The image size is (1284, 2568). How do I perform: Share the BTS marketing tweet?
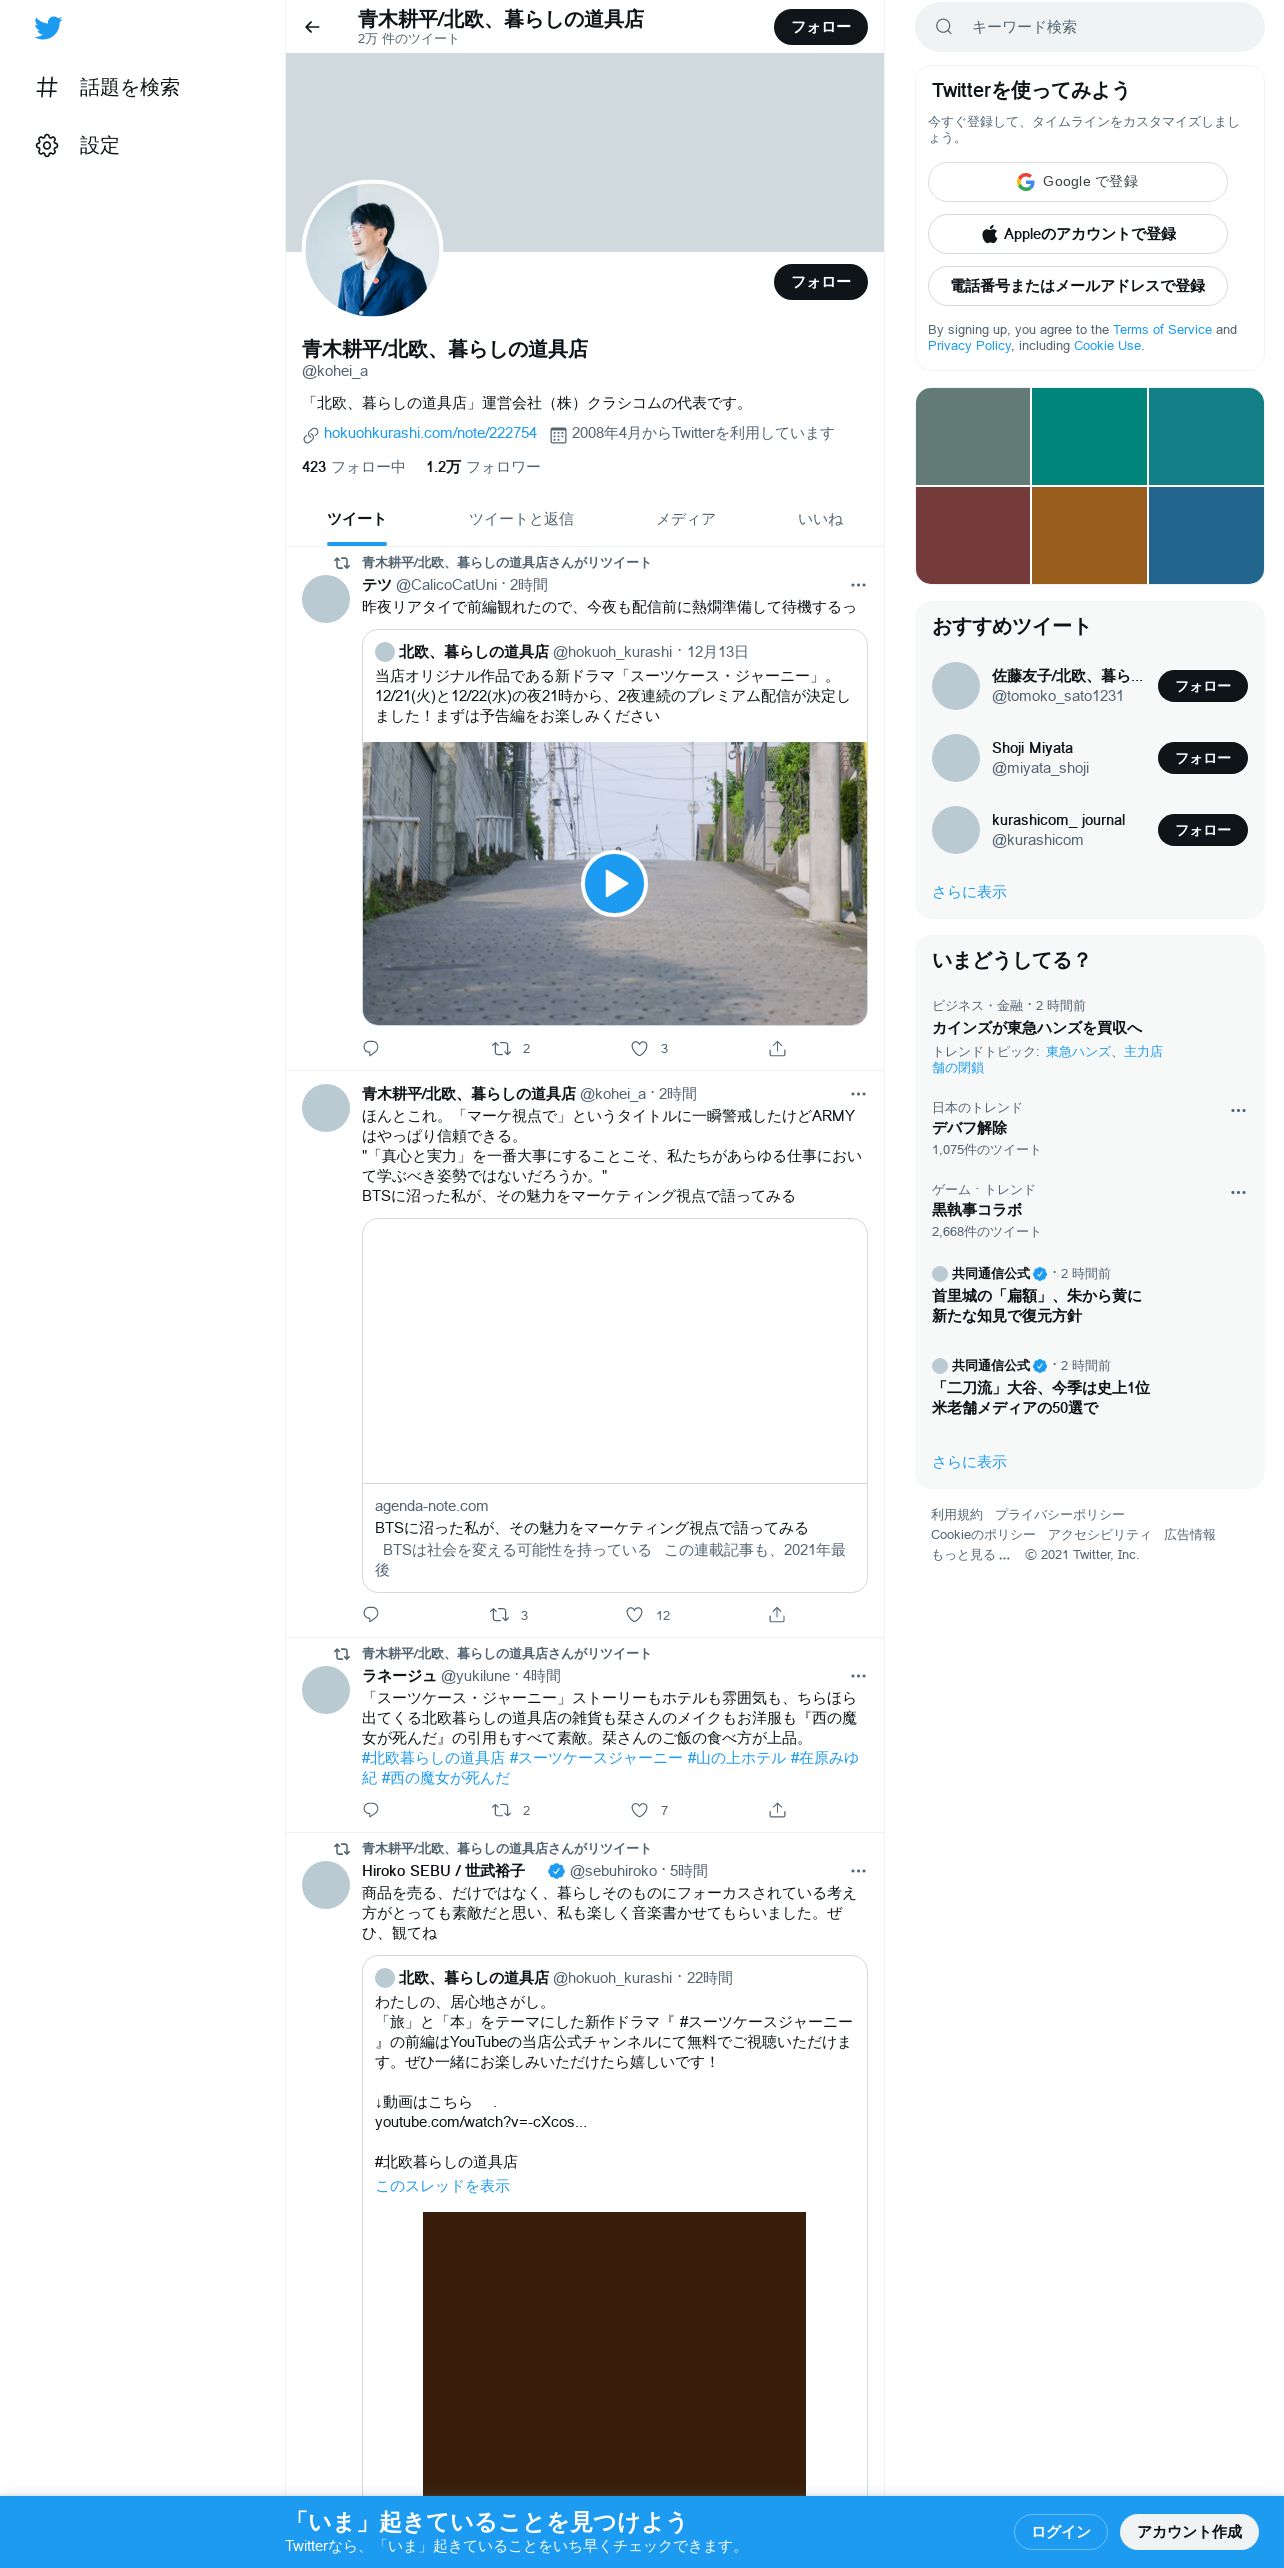(777, 1615)
